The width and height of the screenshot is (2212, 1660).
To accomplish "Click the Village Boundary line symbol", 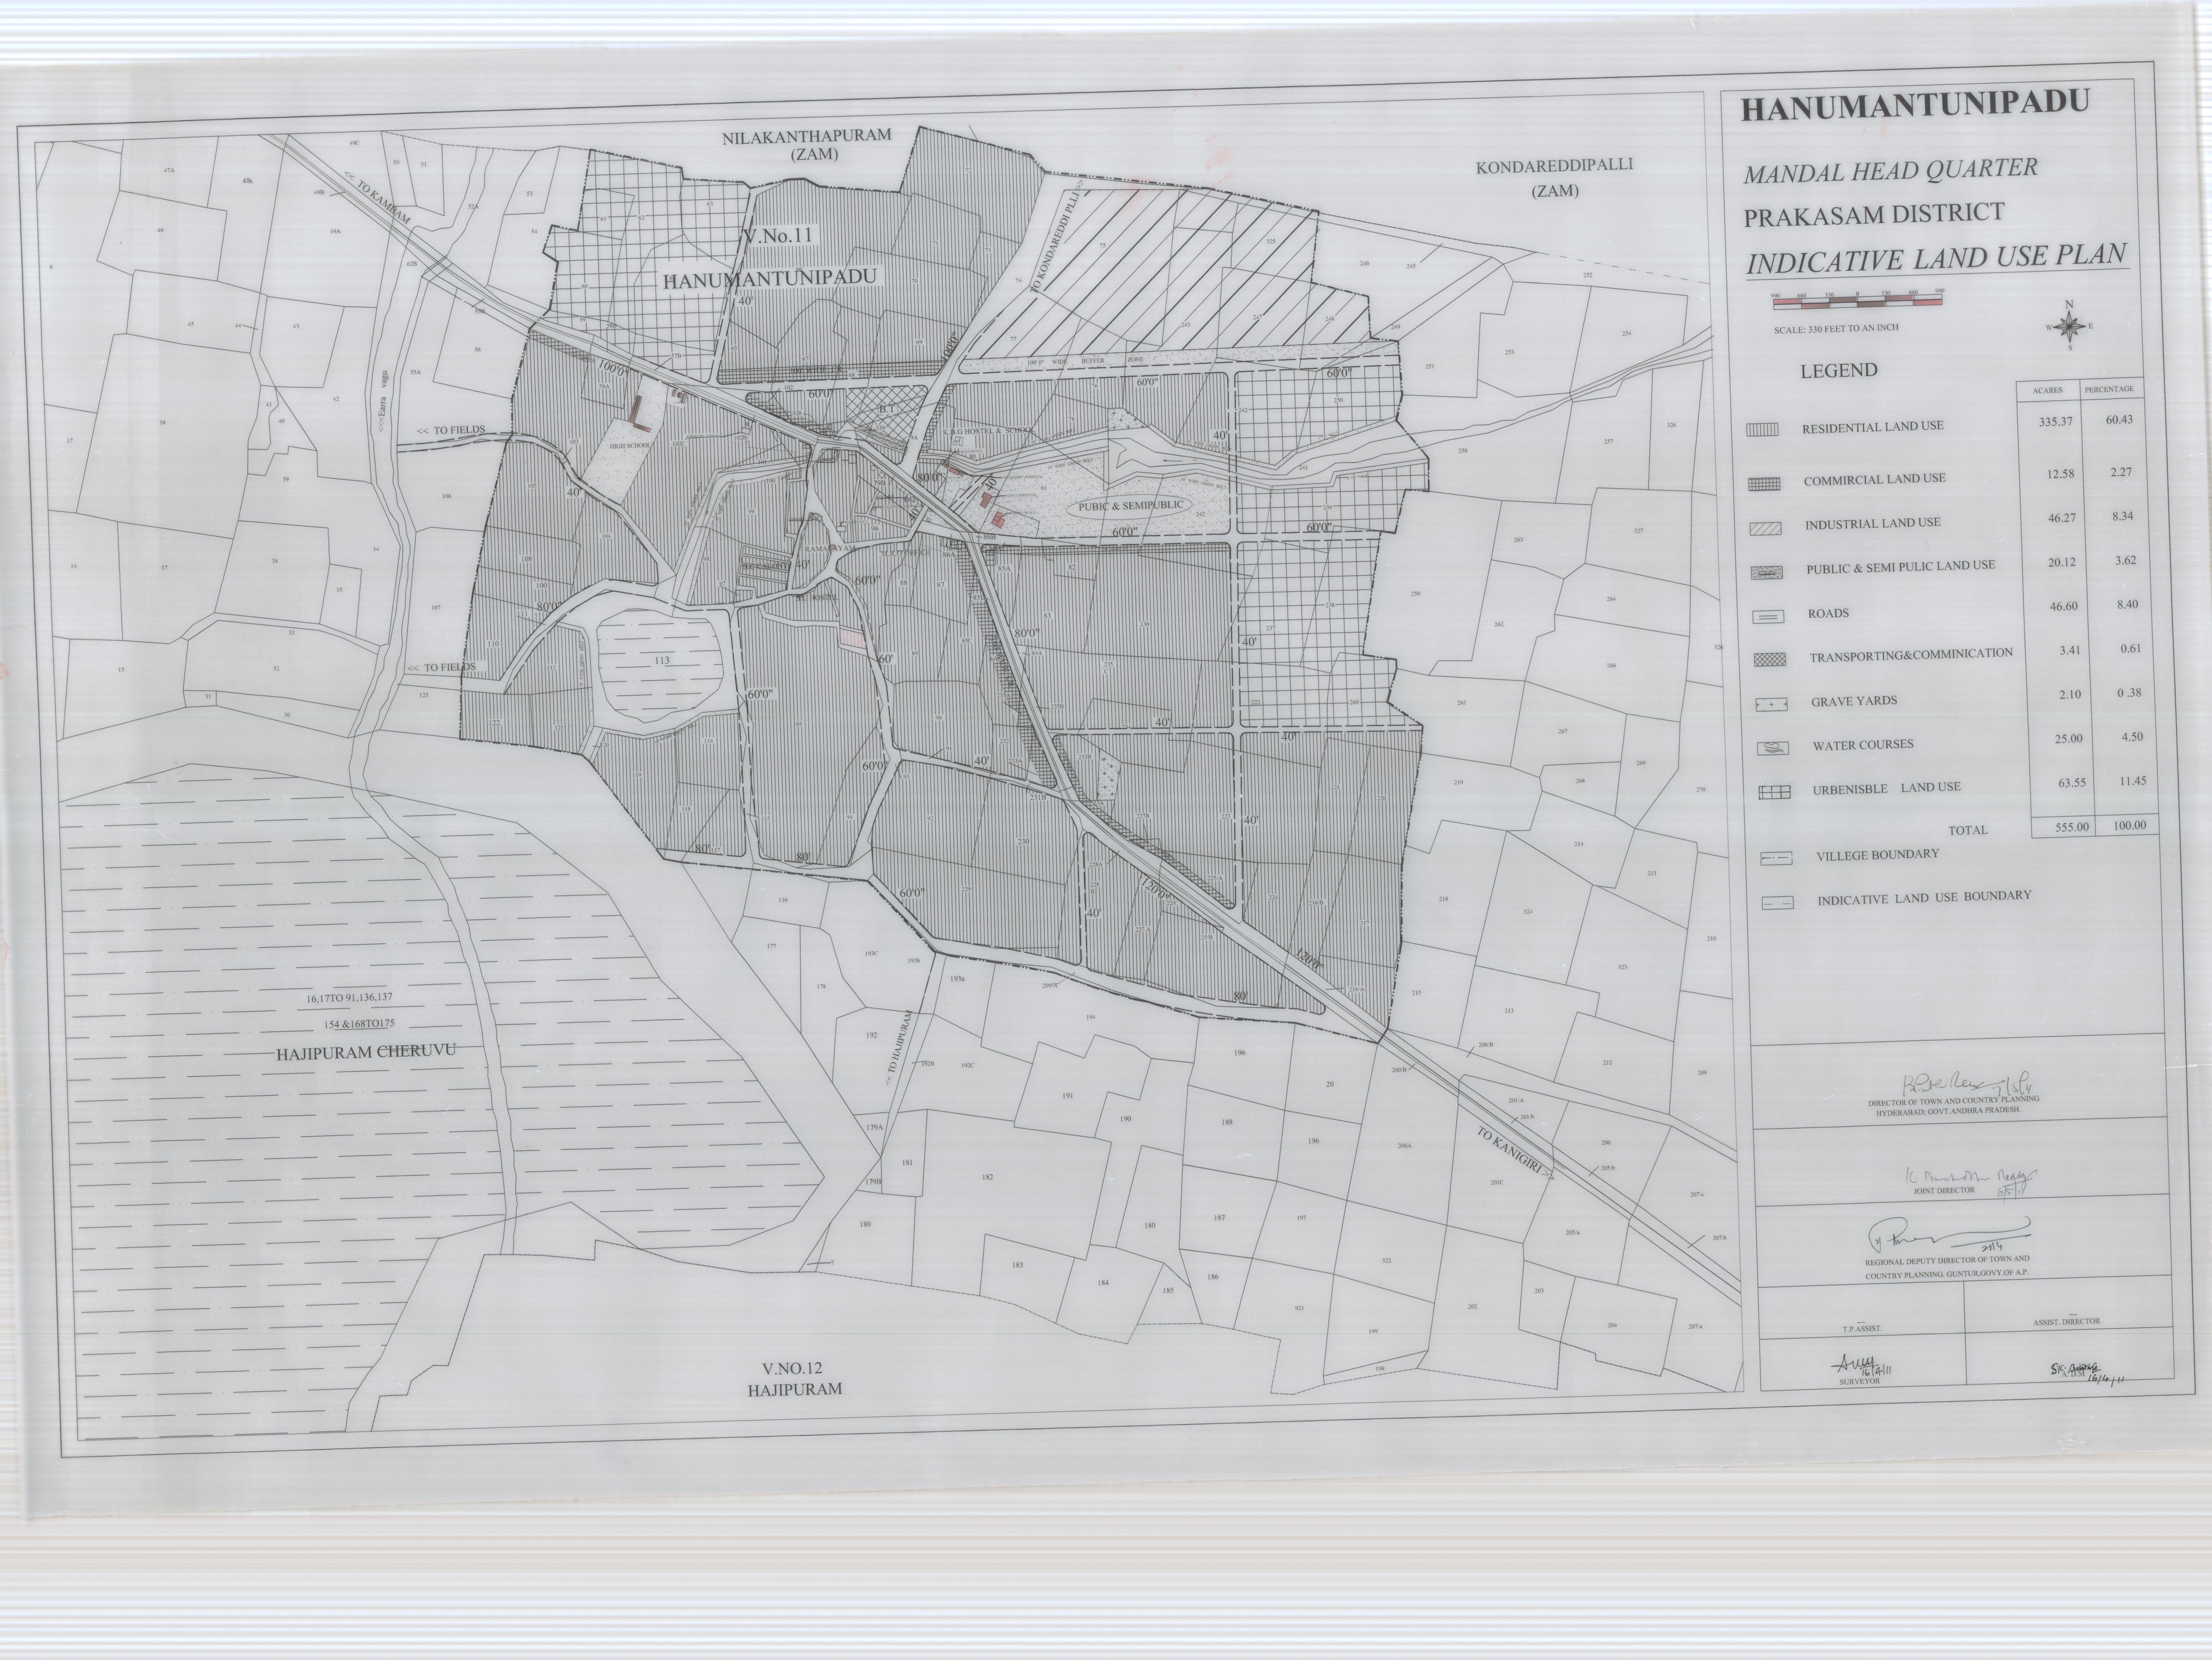I will coord(1776,858).
